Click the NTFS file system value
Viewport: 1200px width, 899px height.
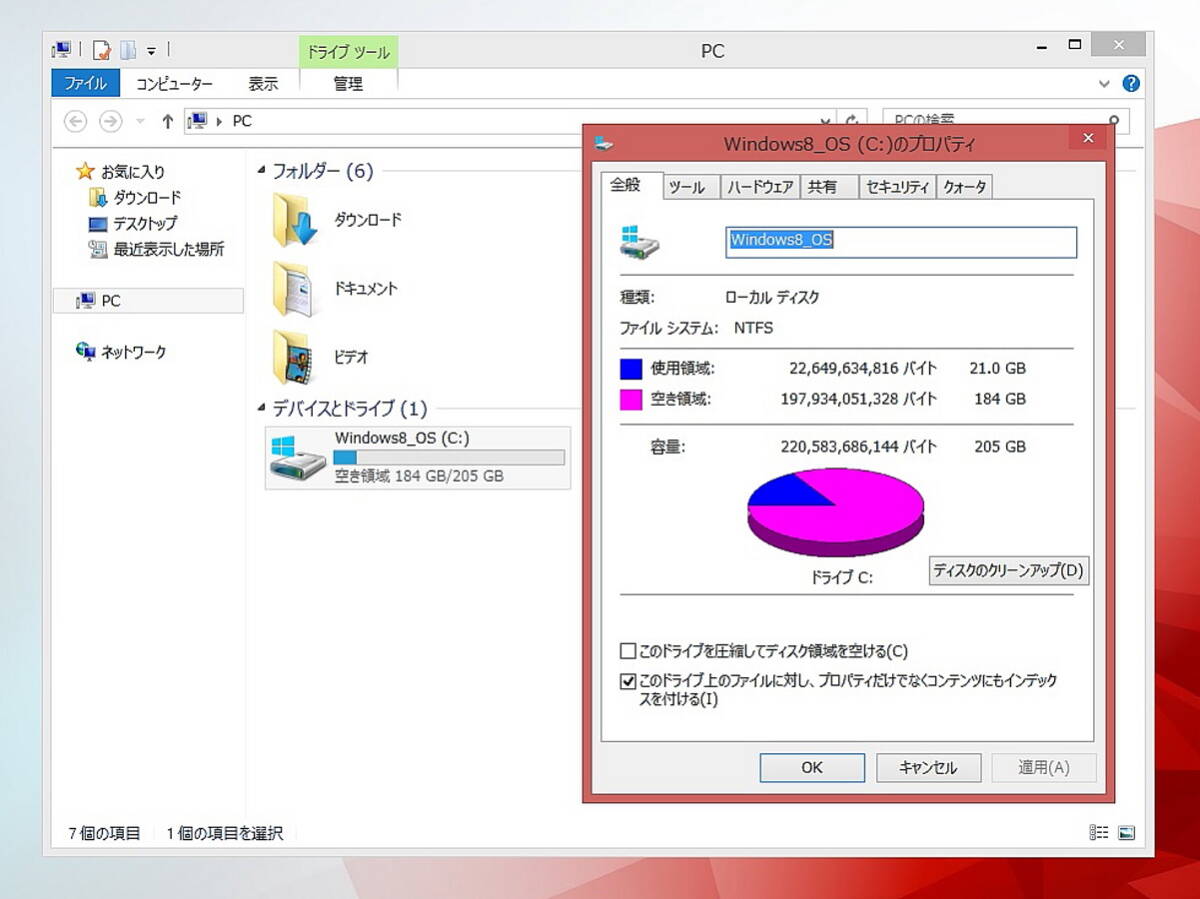click(x=753, y=328)
